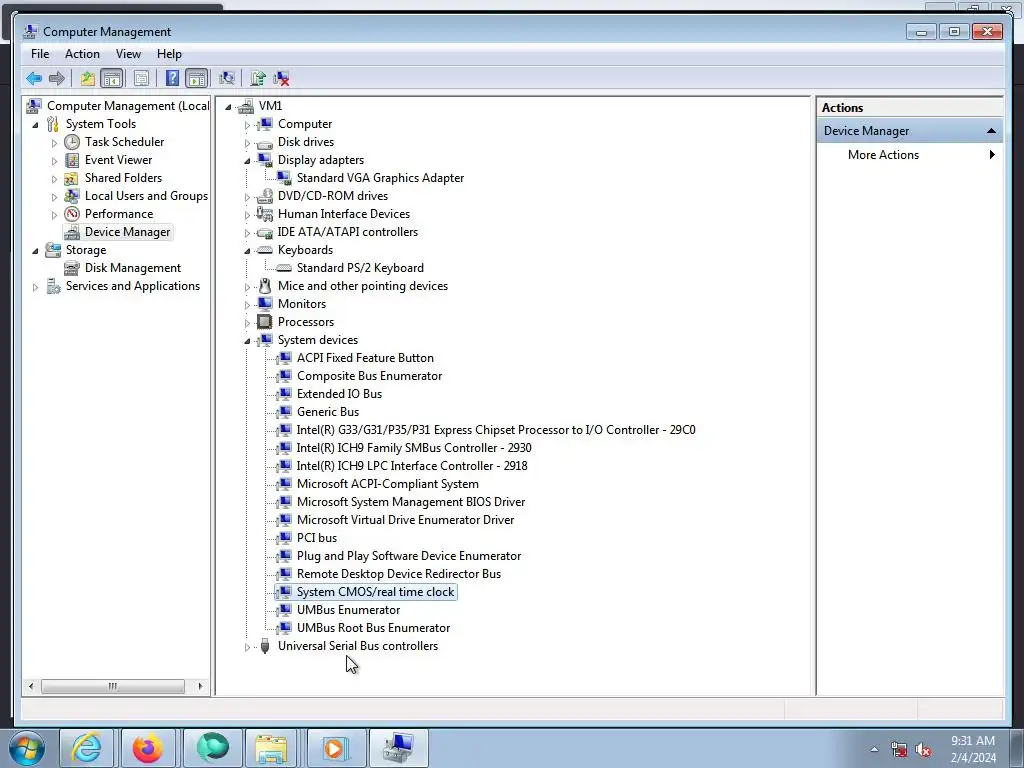
Task: Show hidden system tray icons
Action: coord(874,750)
